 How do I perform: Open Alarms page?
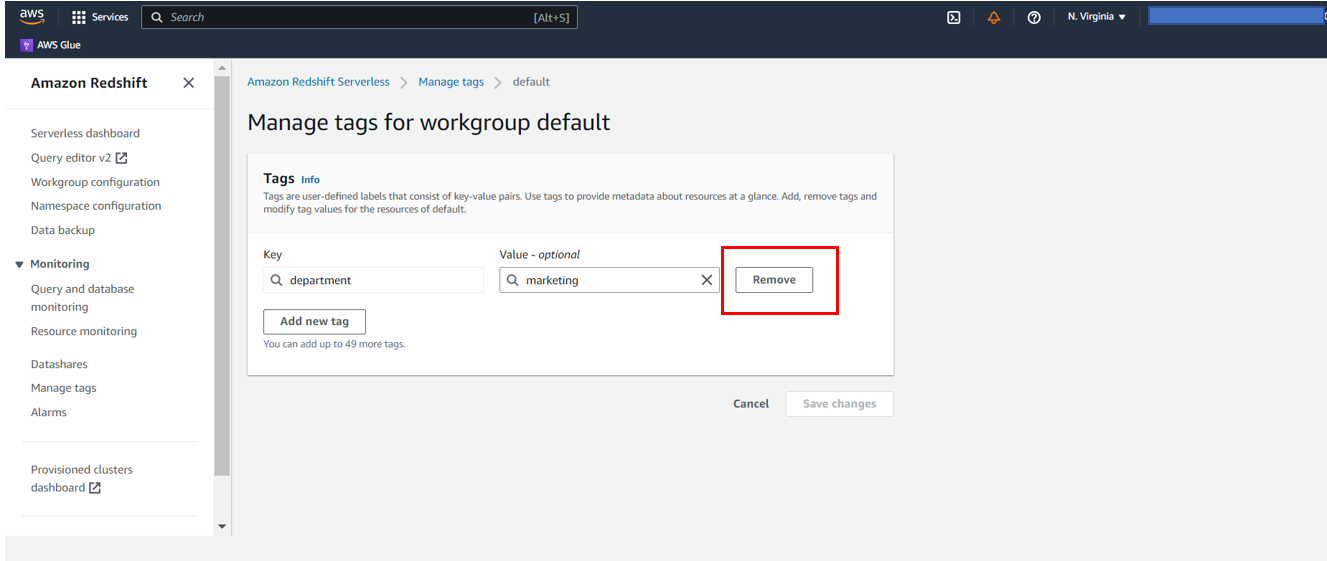click(49, 412)
